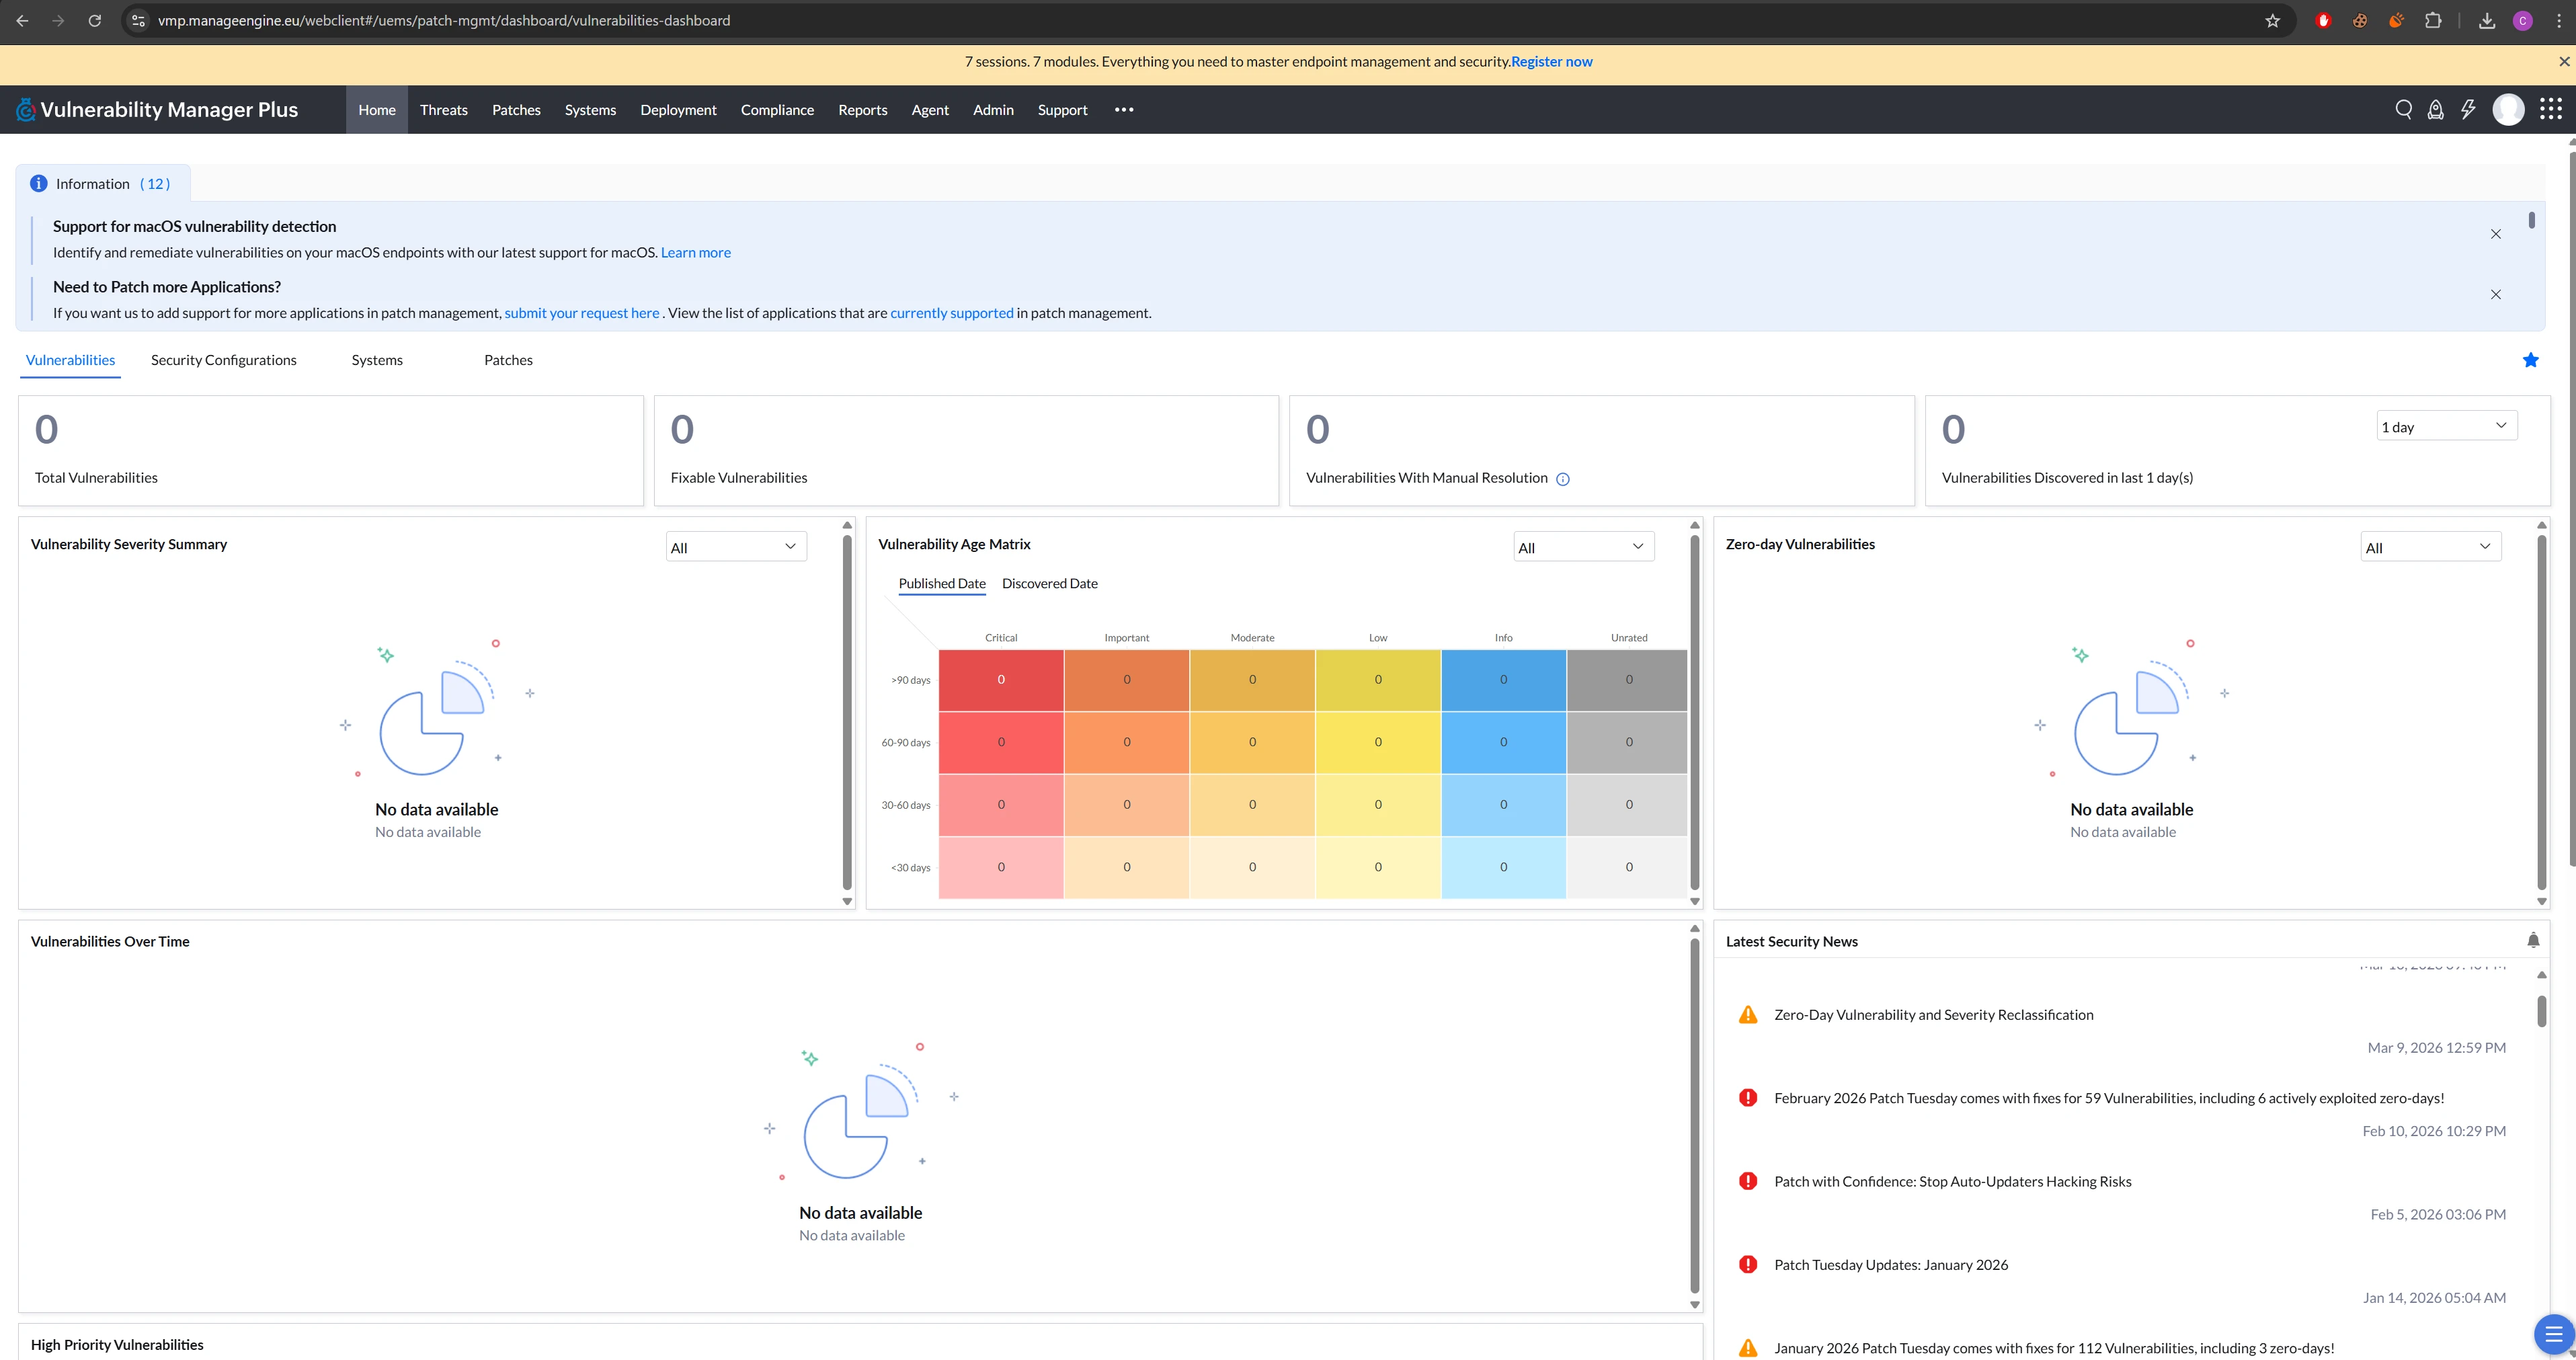The image size is (2576, 1360).
Task: Click Low 60-90 days yellow matrix cell
Action: (1378, 742)
